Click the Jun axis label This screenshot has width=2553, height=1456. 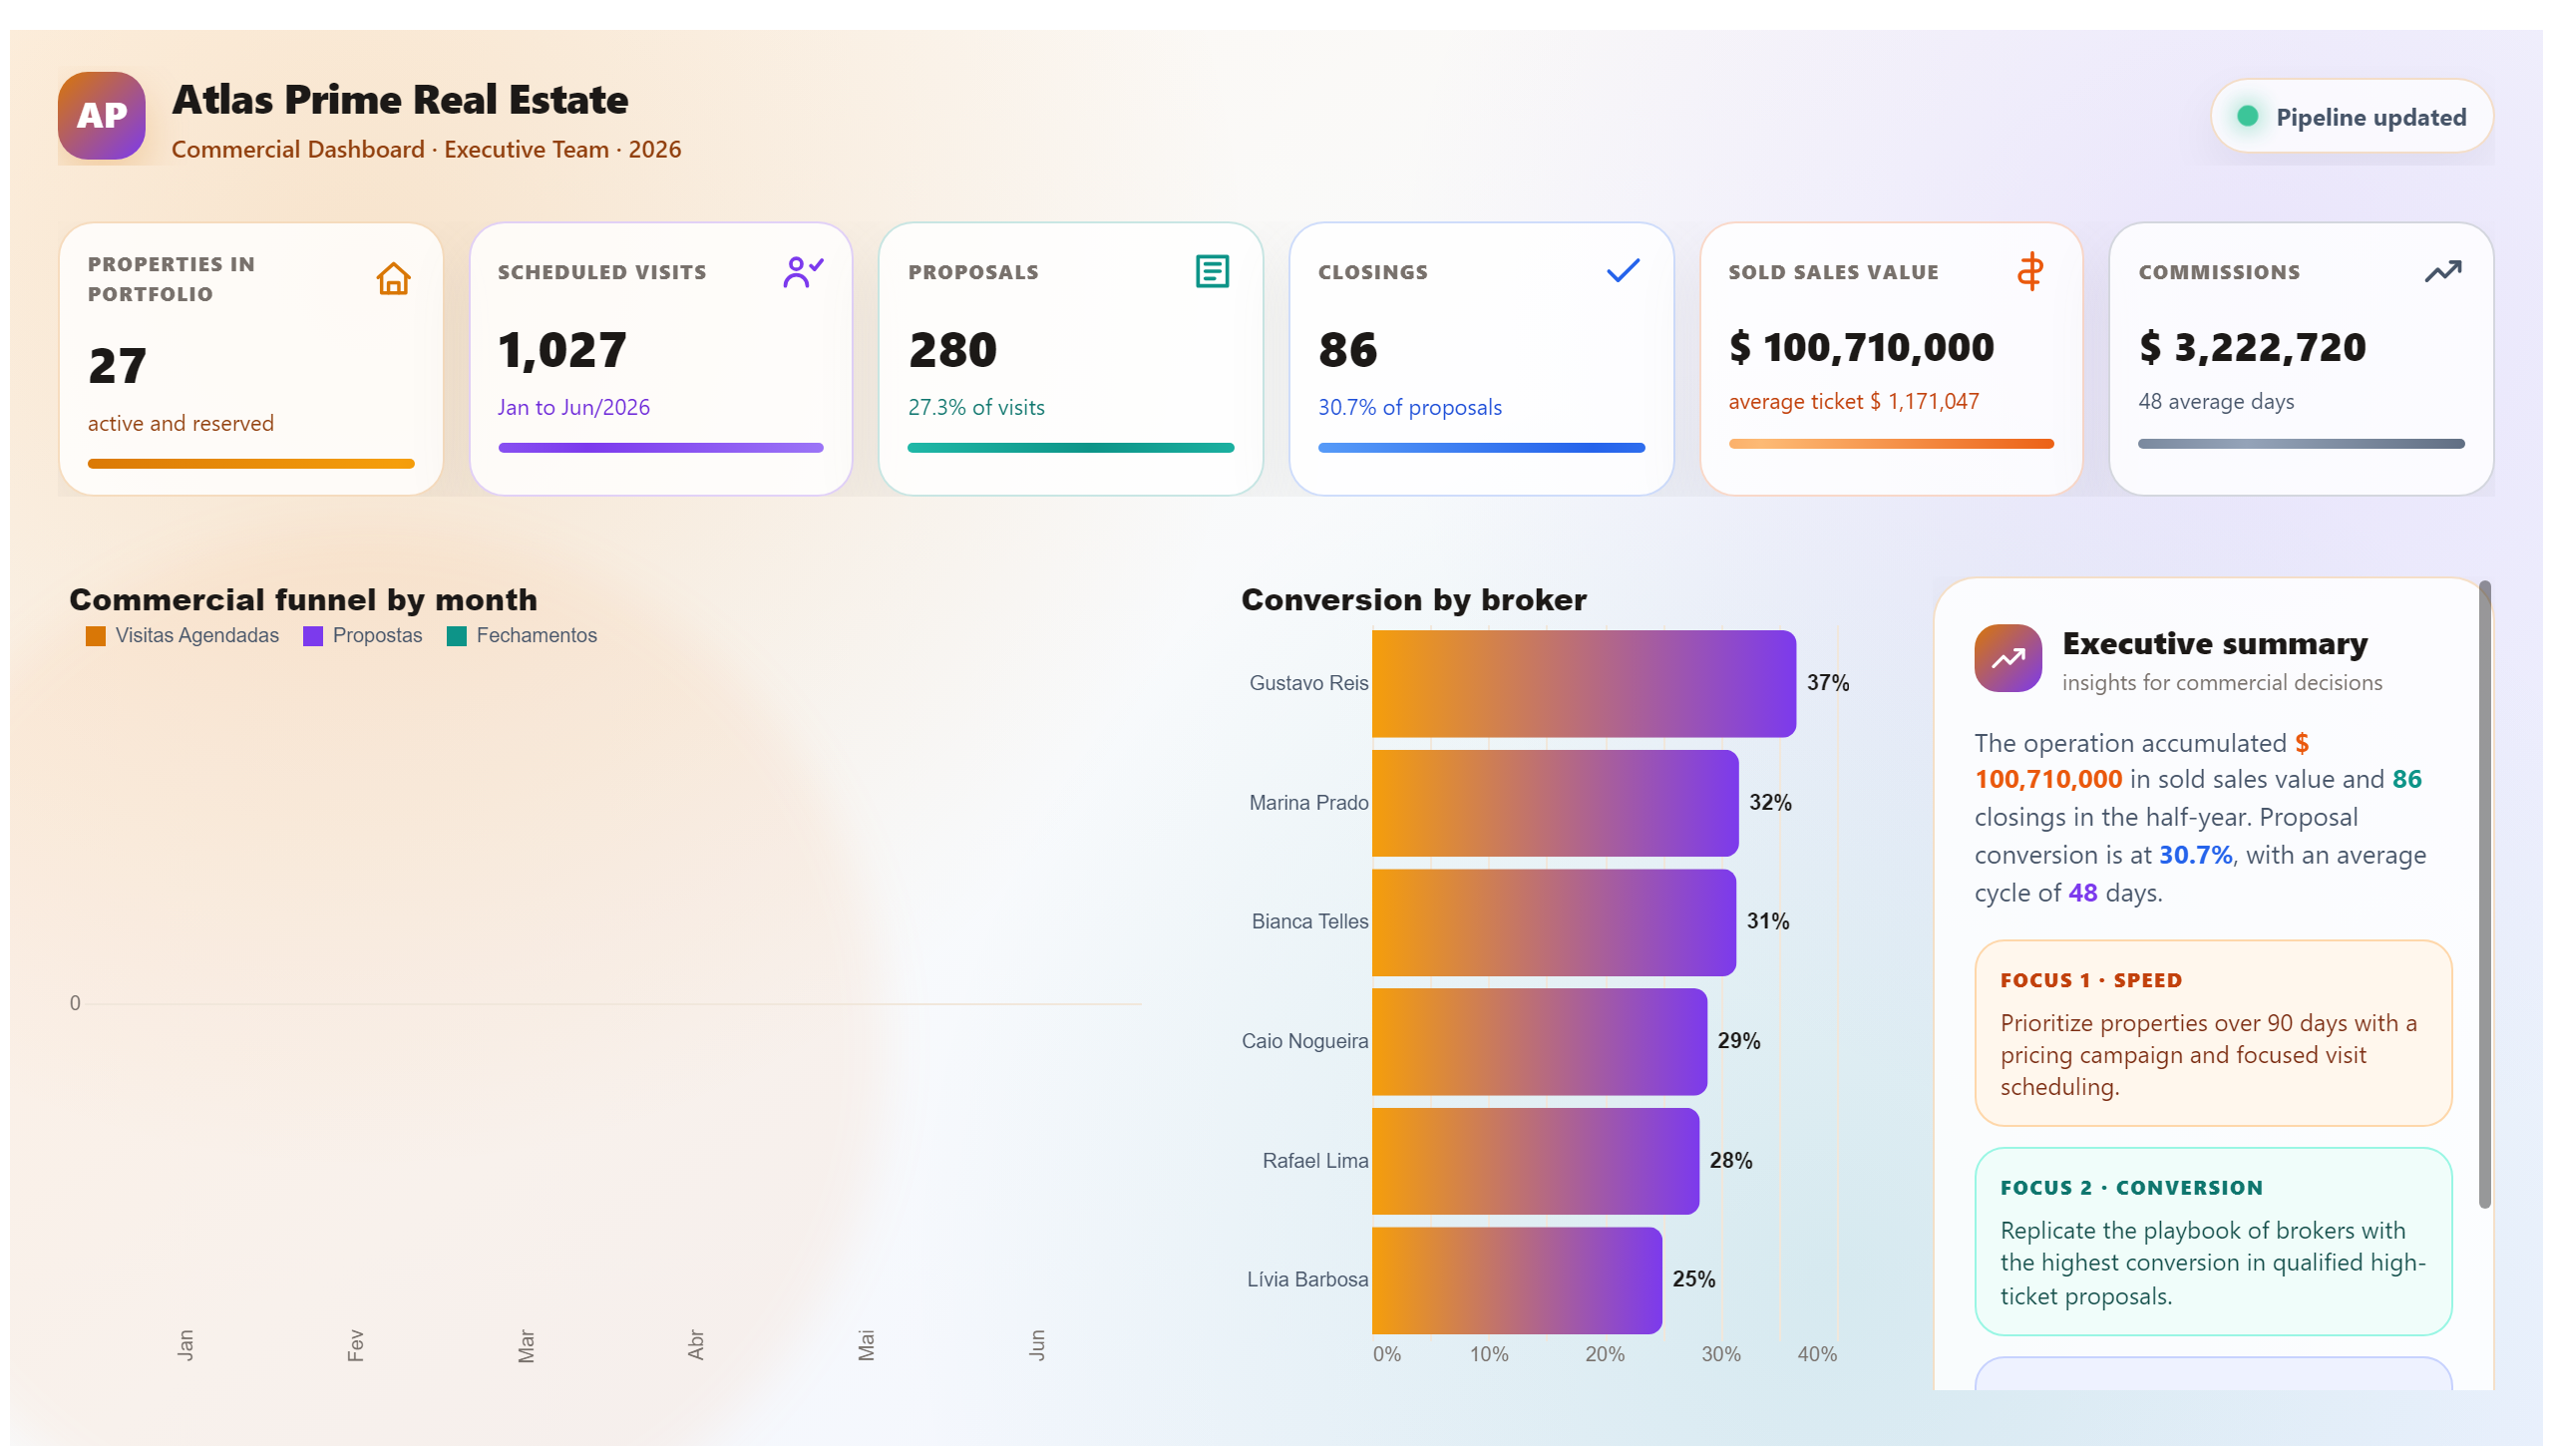pos(1037,1346)
